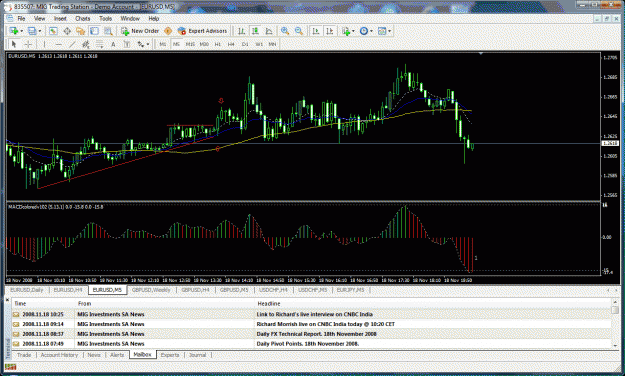Zoom out on the chart

point(299,31)
